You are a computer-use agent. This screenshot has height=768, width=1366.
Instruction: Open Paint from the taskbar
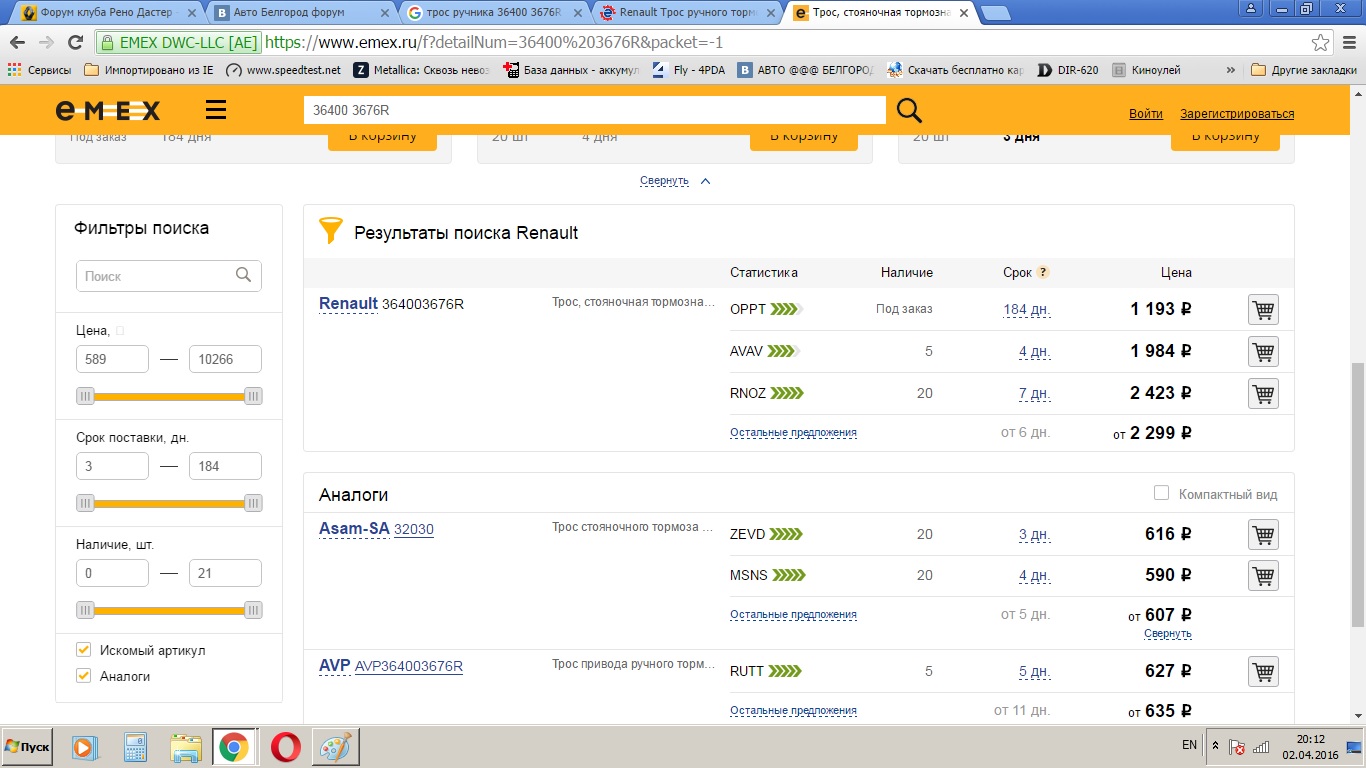pyautogui.click(x=335, y=747)
